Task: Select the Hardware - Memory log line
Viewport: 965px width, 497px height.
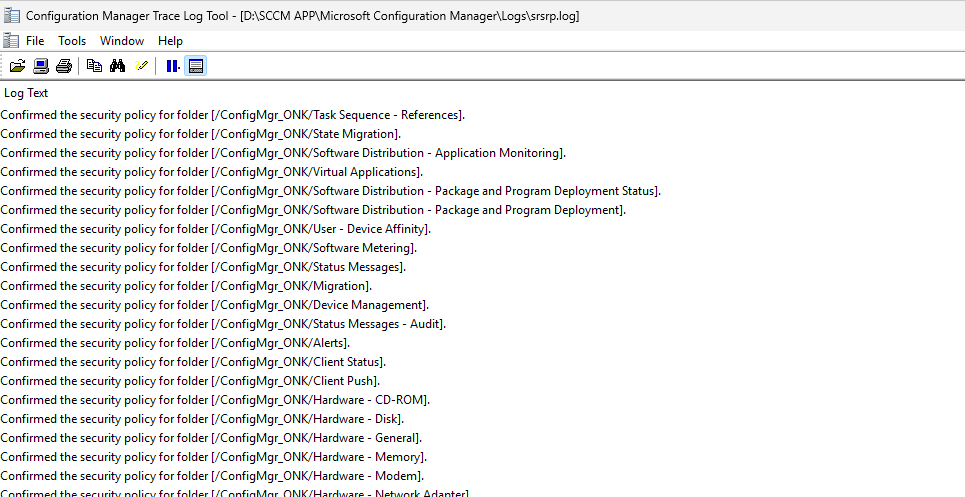Action: 214,458
